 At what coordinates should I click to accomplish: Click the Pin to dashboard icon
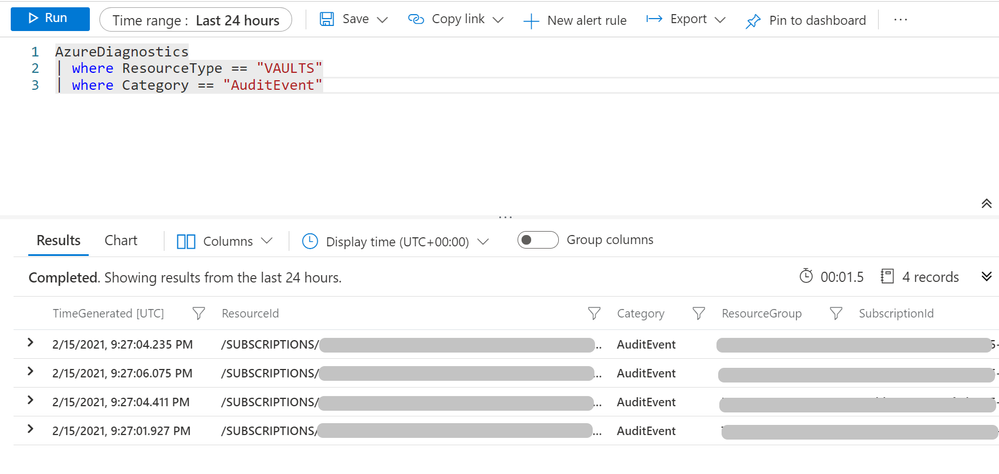(x=753, y=21)
